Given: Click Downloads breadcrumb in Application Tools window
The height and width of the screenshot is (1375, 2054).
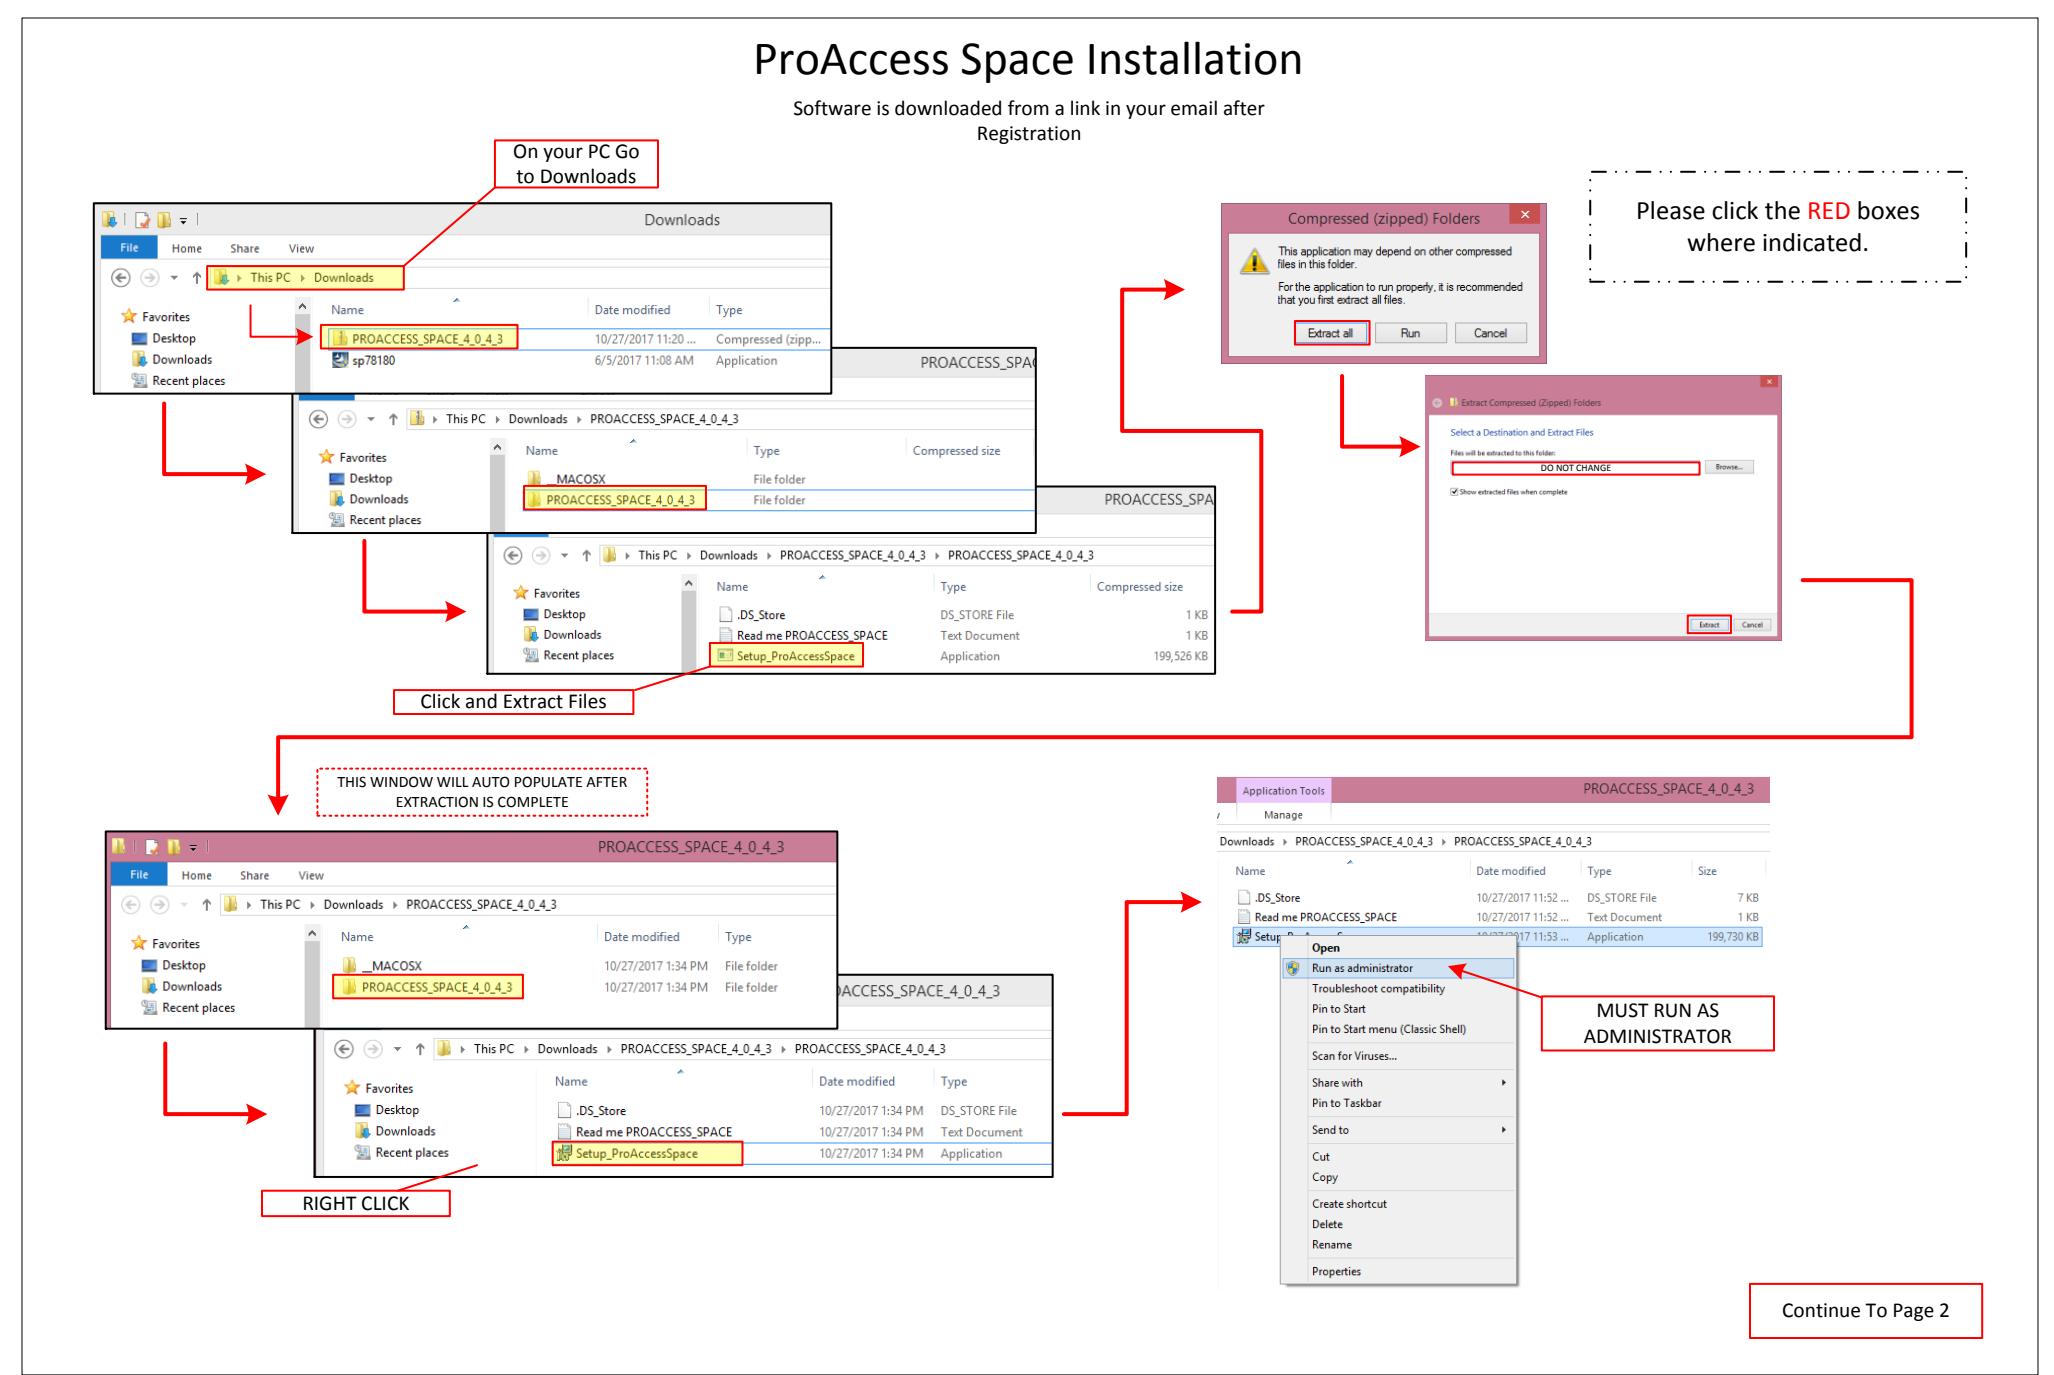Looking at the screenshot, I should 1247,842.
